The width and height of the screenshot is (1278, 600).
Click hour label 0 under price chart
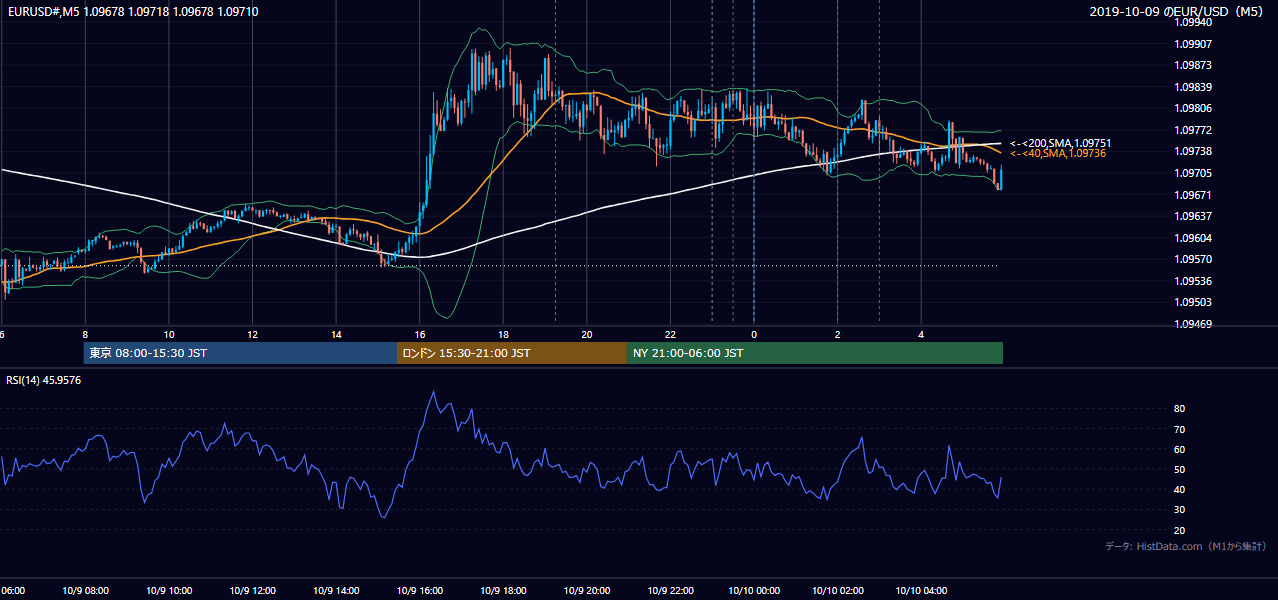(754, 335)
